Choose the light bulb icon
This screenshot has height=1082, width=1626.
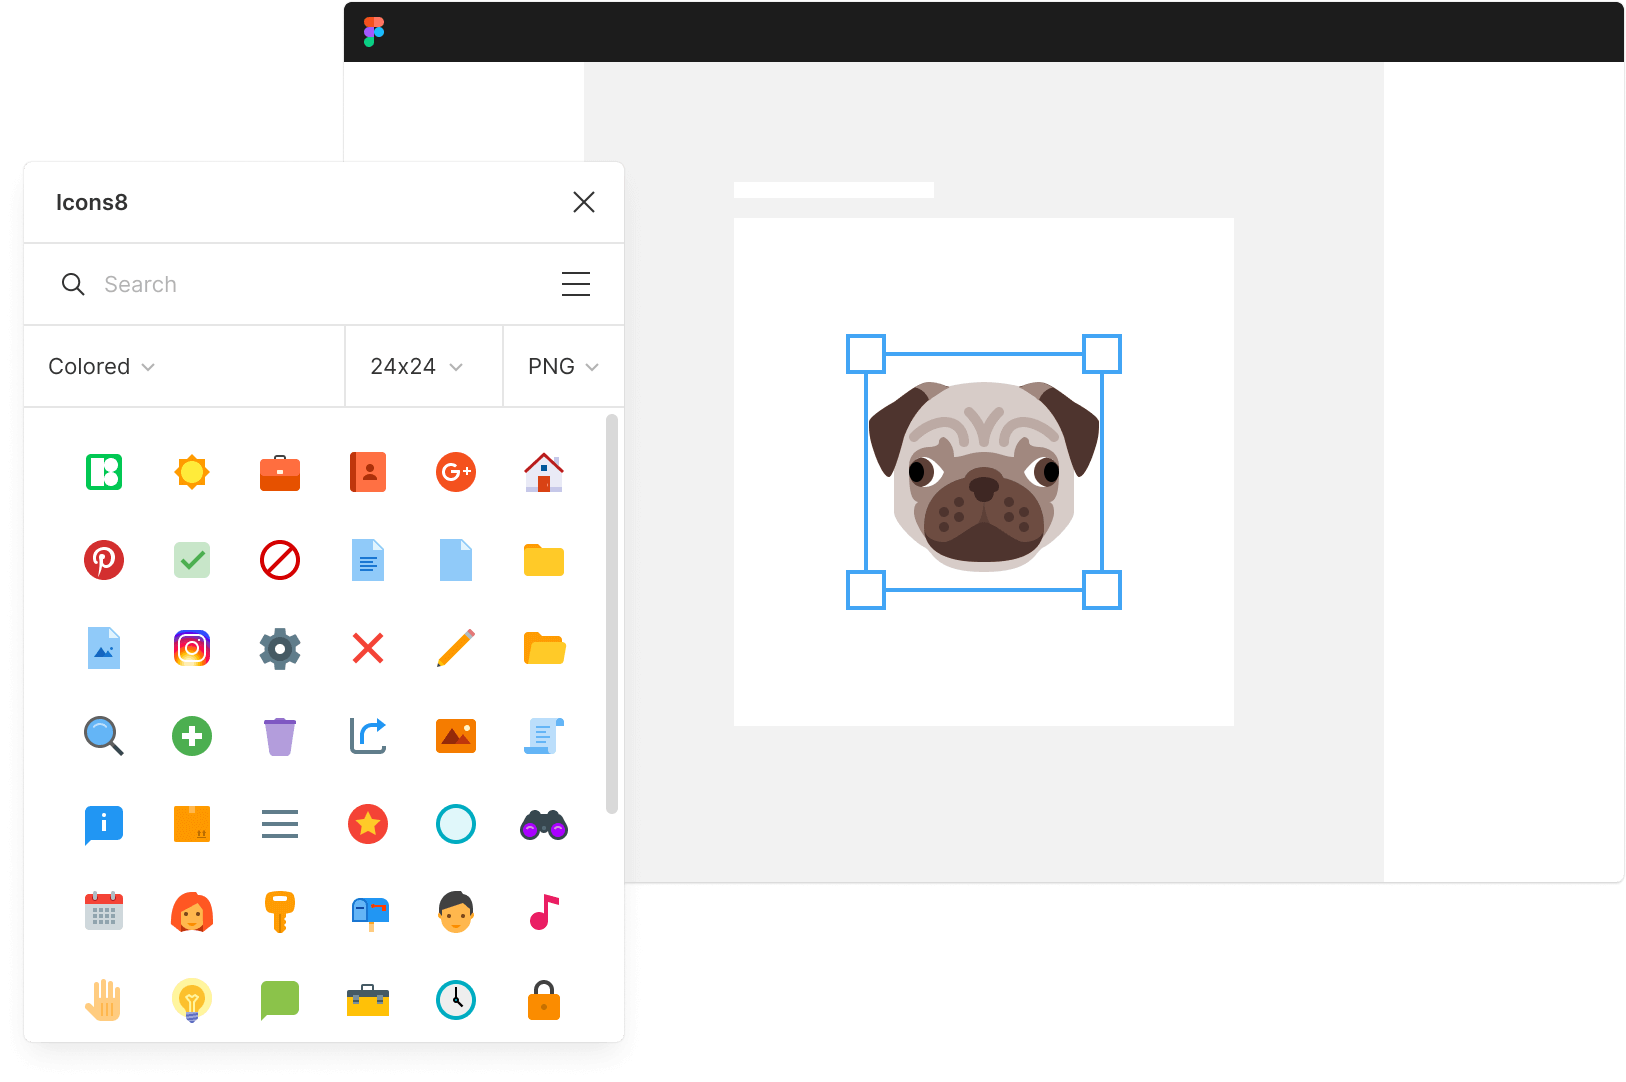click(192, 1000)
